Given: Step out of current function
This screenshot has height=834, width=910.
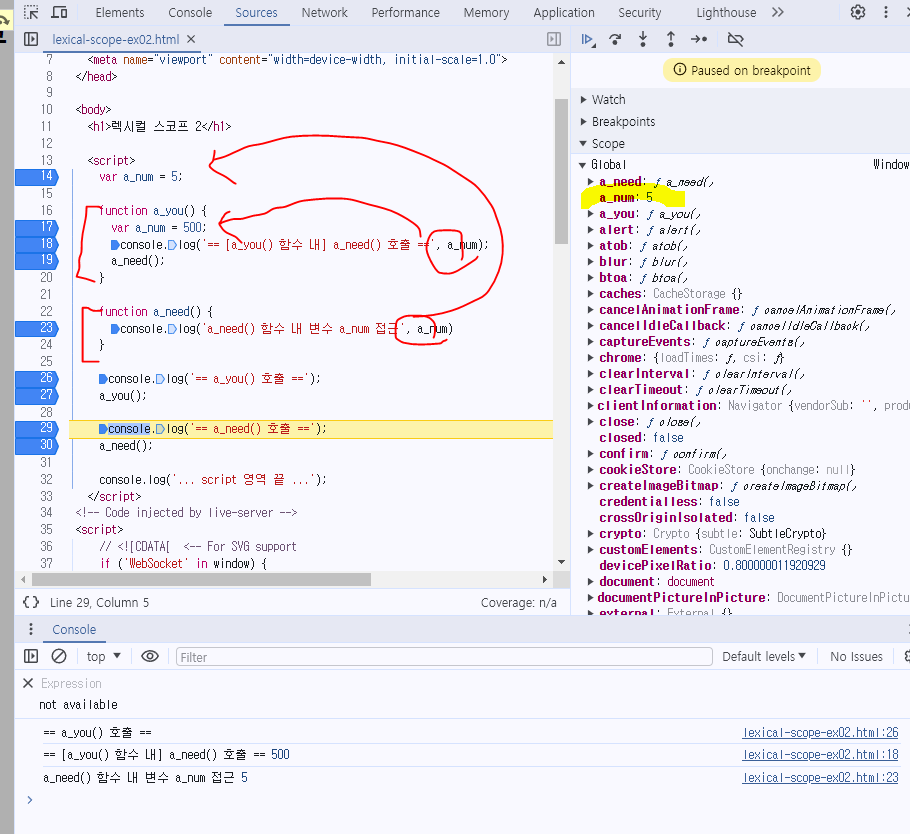Looking at the screenshot, I should pyautogui.click(x=671, y=39).
